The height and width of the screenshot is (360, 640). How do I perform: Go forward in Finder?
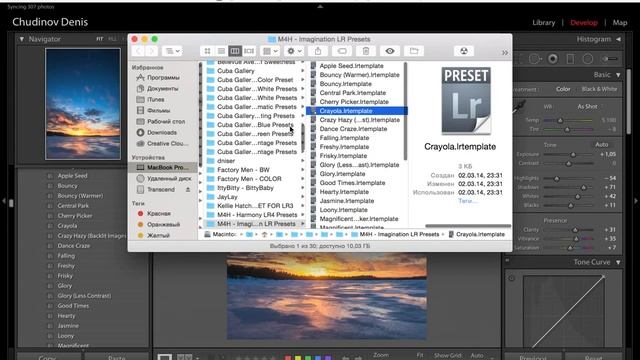tap(151, 51)
